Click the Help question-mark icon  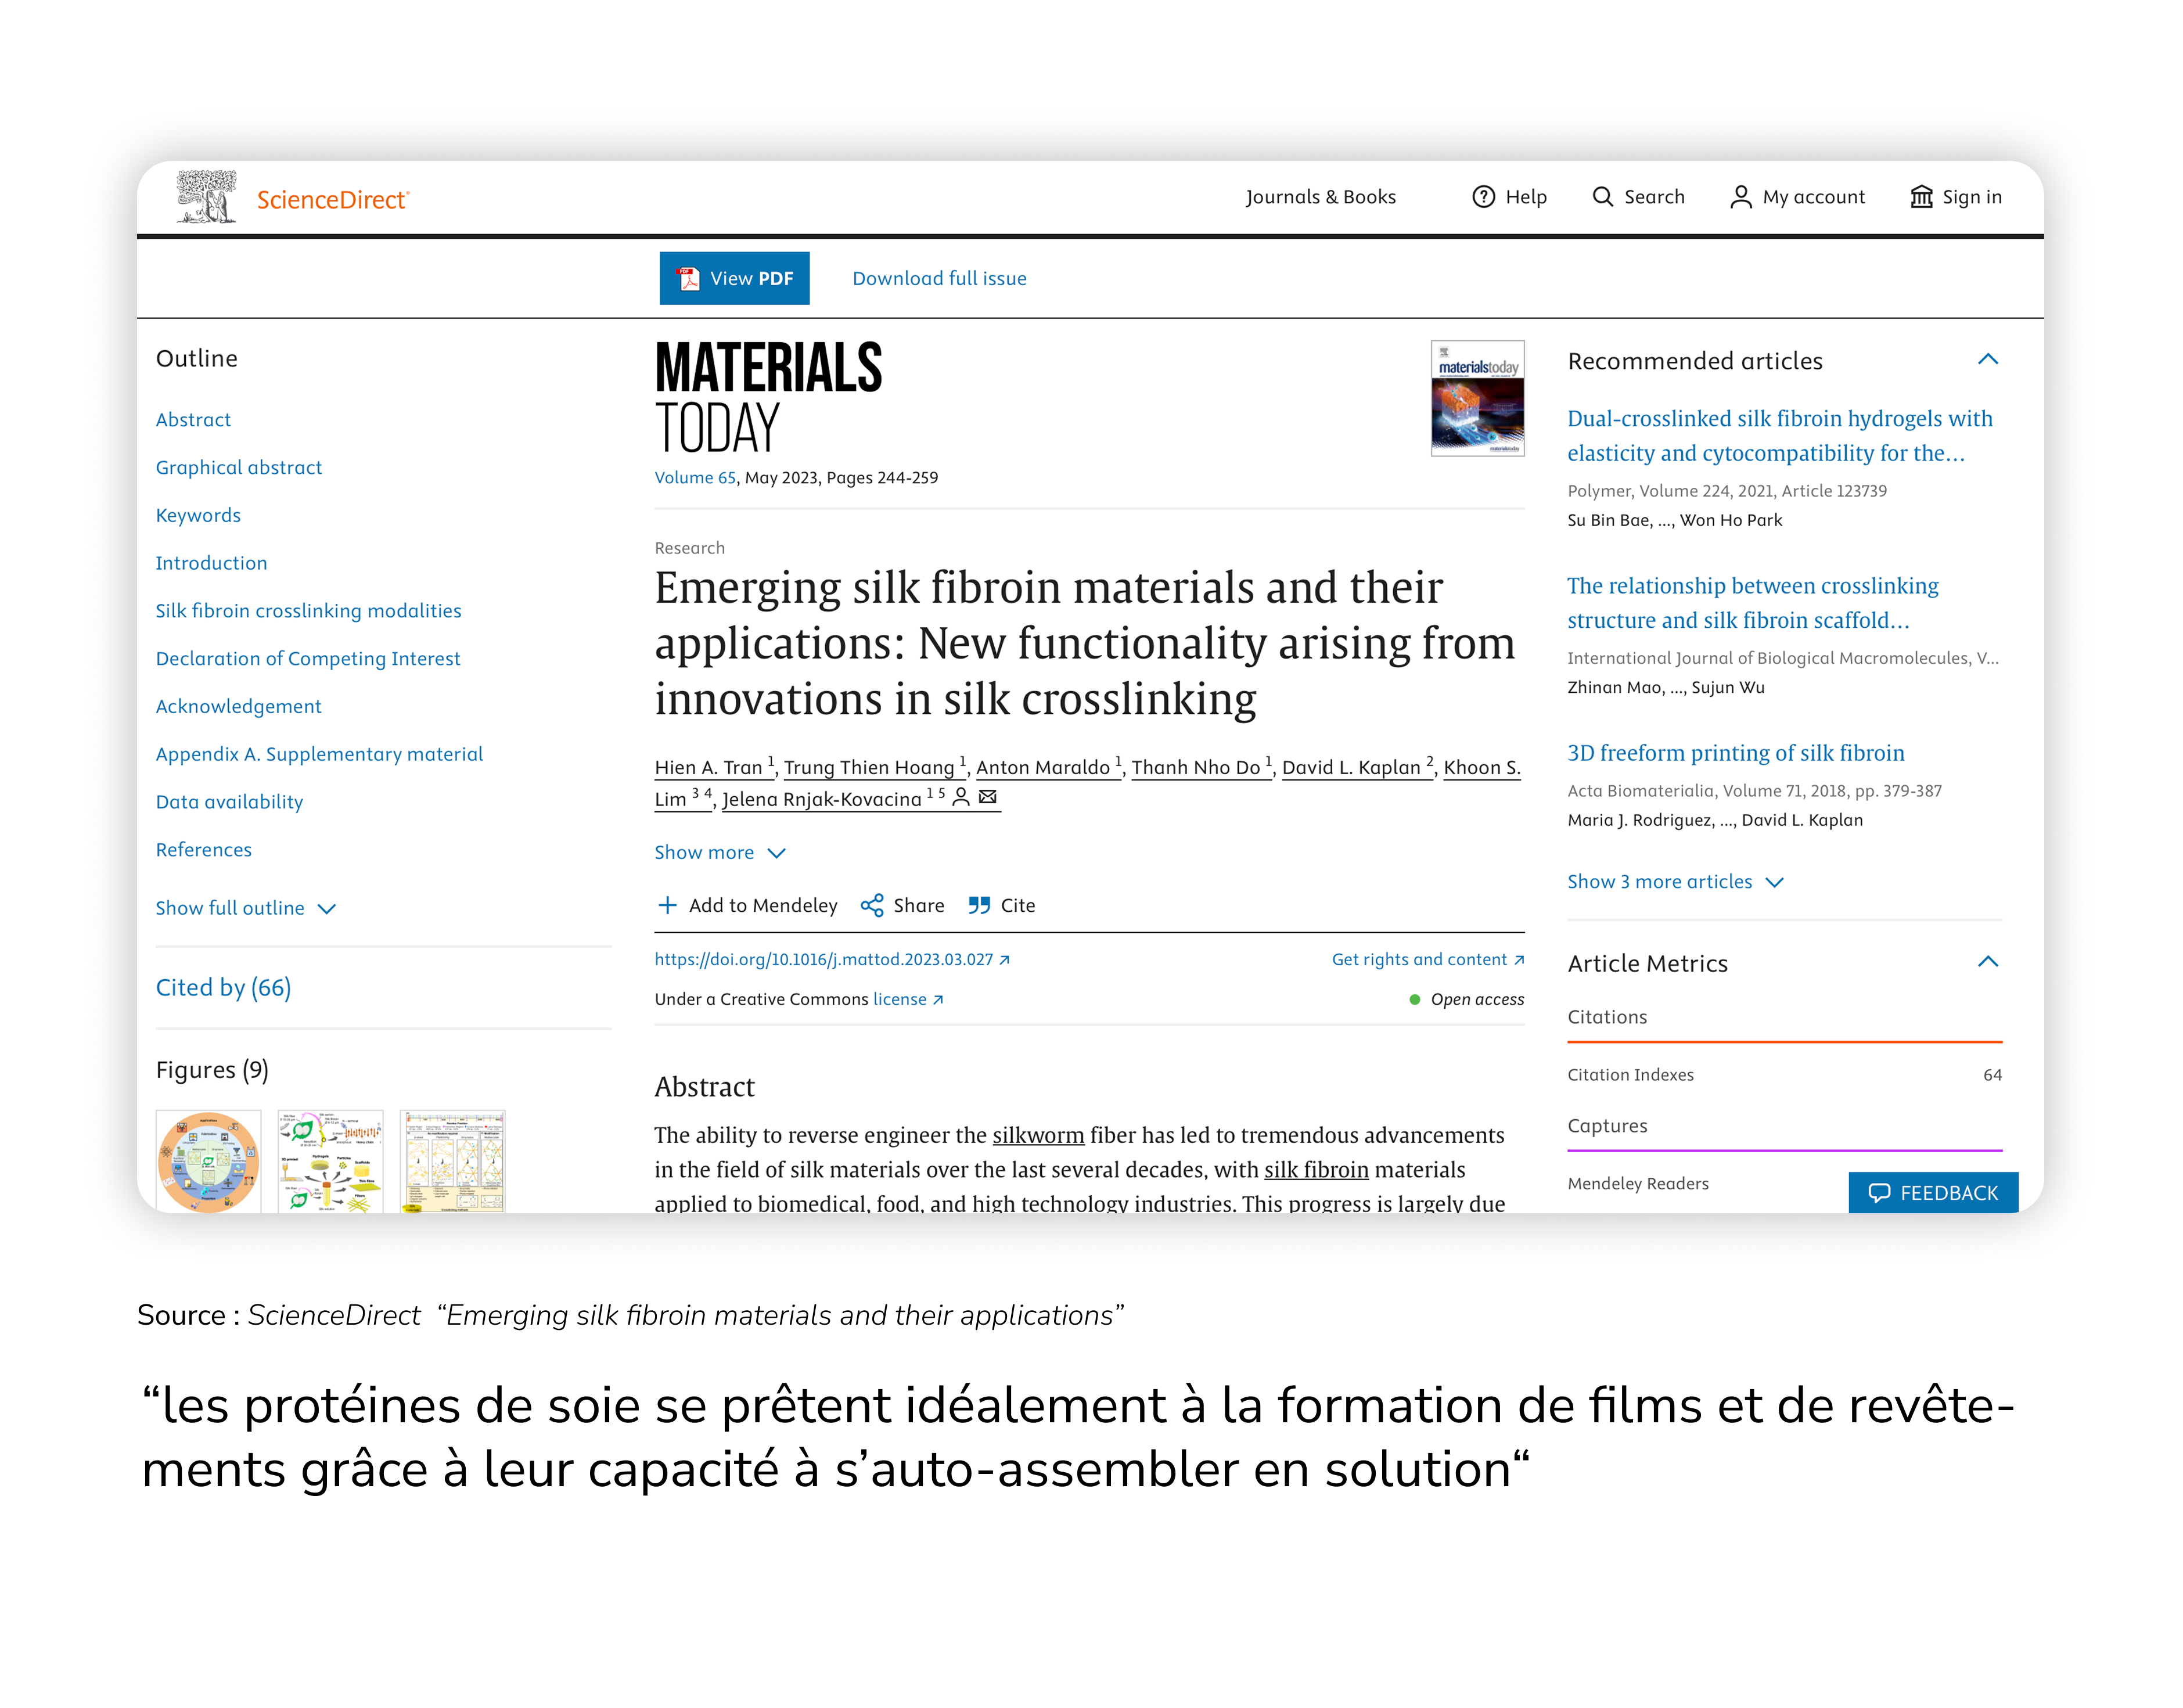[1483, 197]
